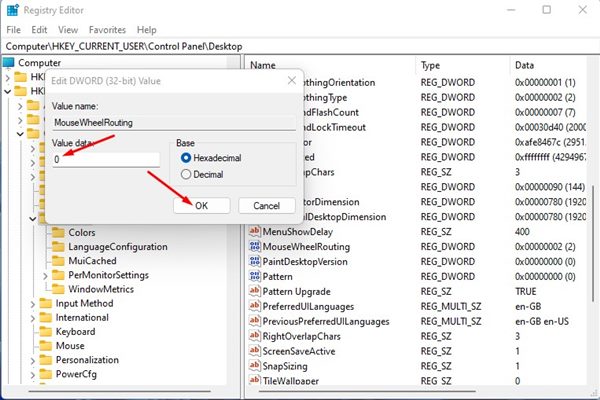This screenshot has width=600, height=400.
Task: Select the Mouse key label
Action: pos(70,346)
